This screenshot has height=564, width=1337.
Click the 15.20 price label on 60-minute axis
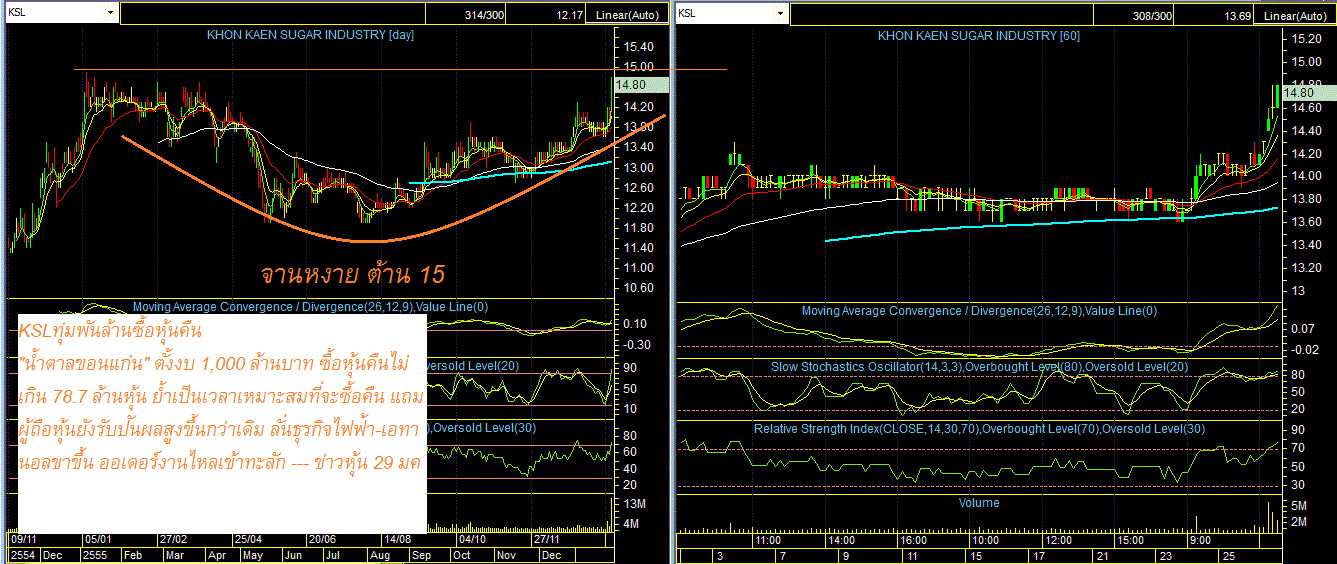click(x=1306, y=38)
